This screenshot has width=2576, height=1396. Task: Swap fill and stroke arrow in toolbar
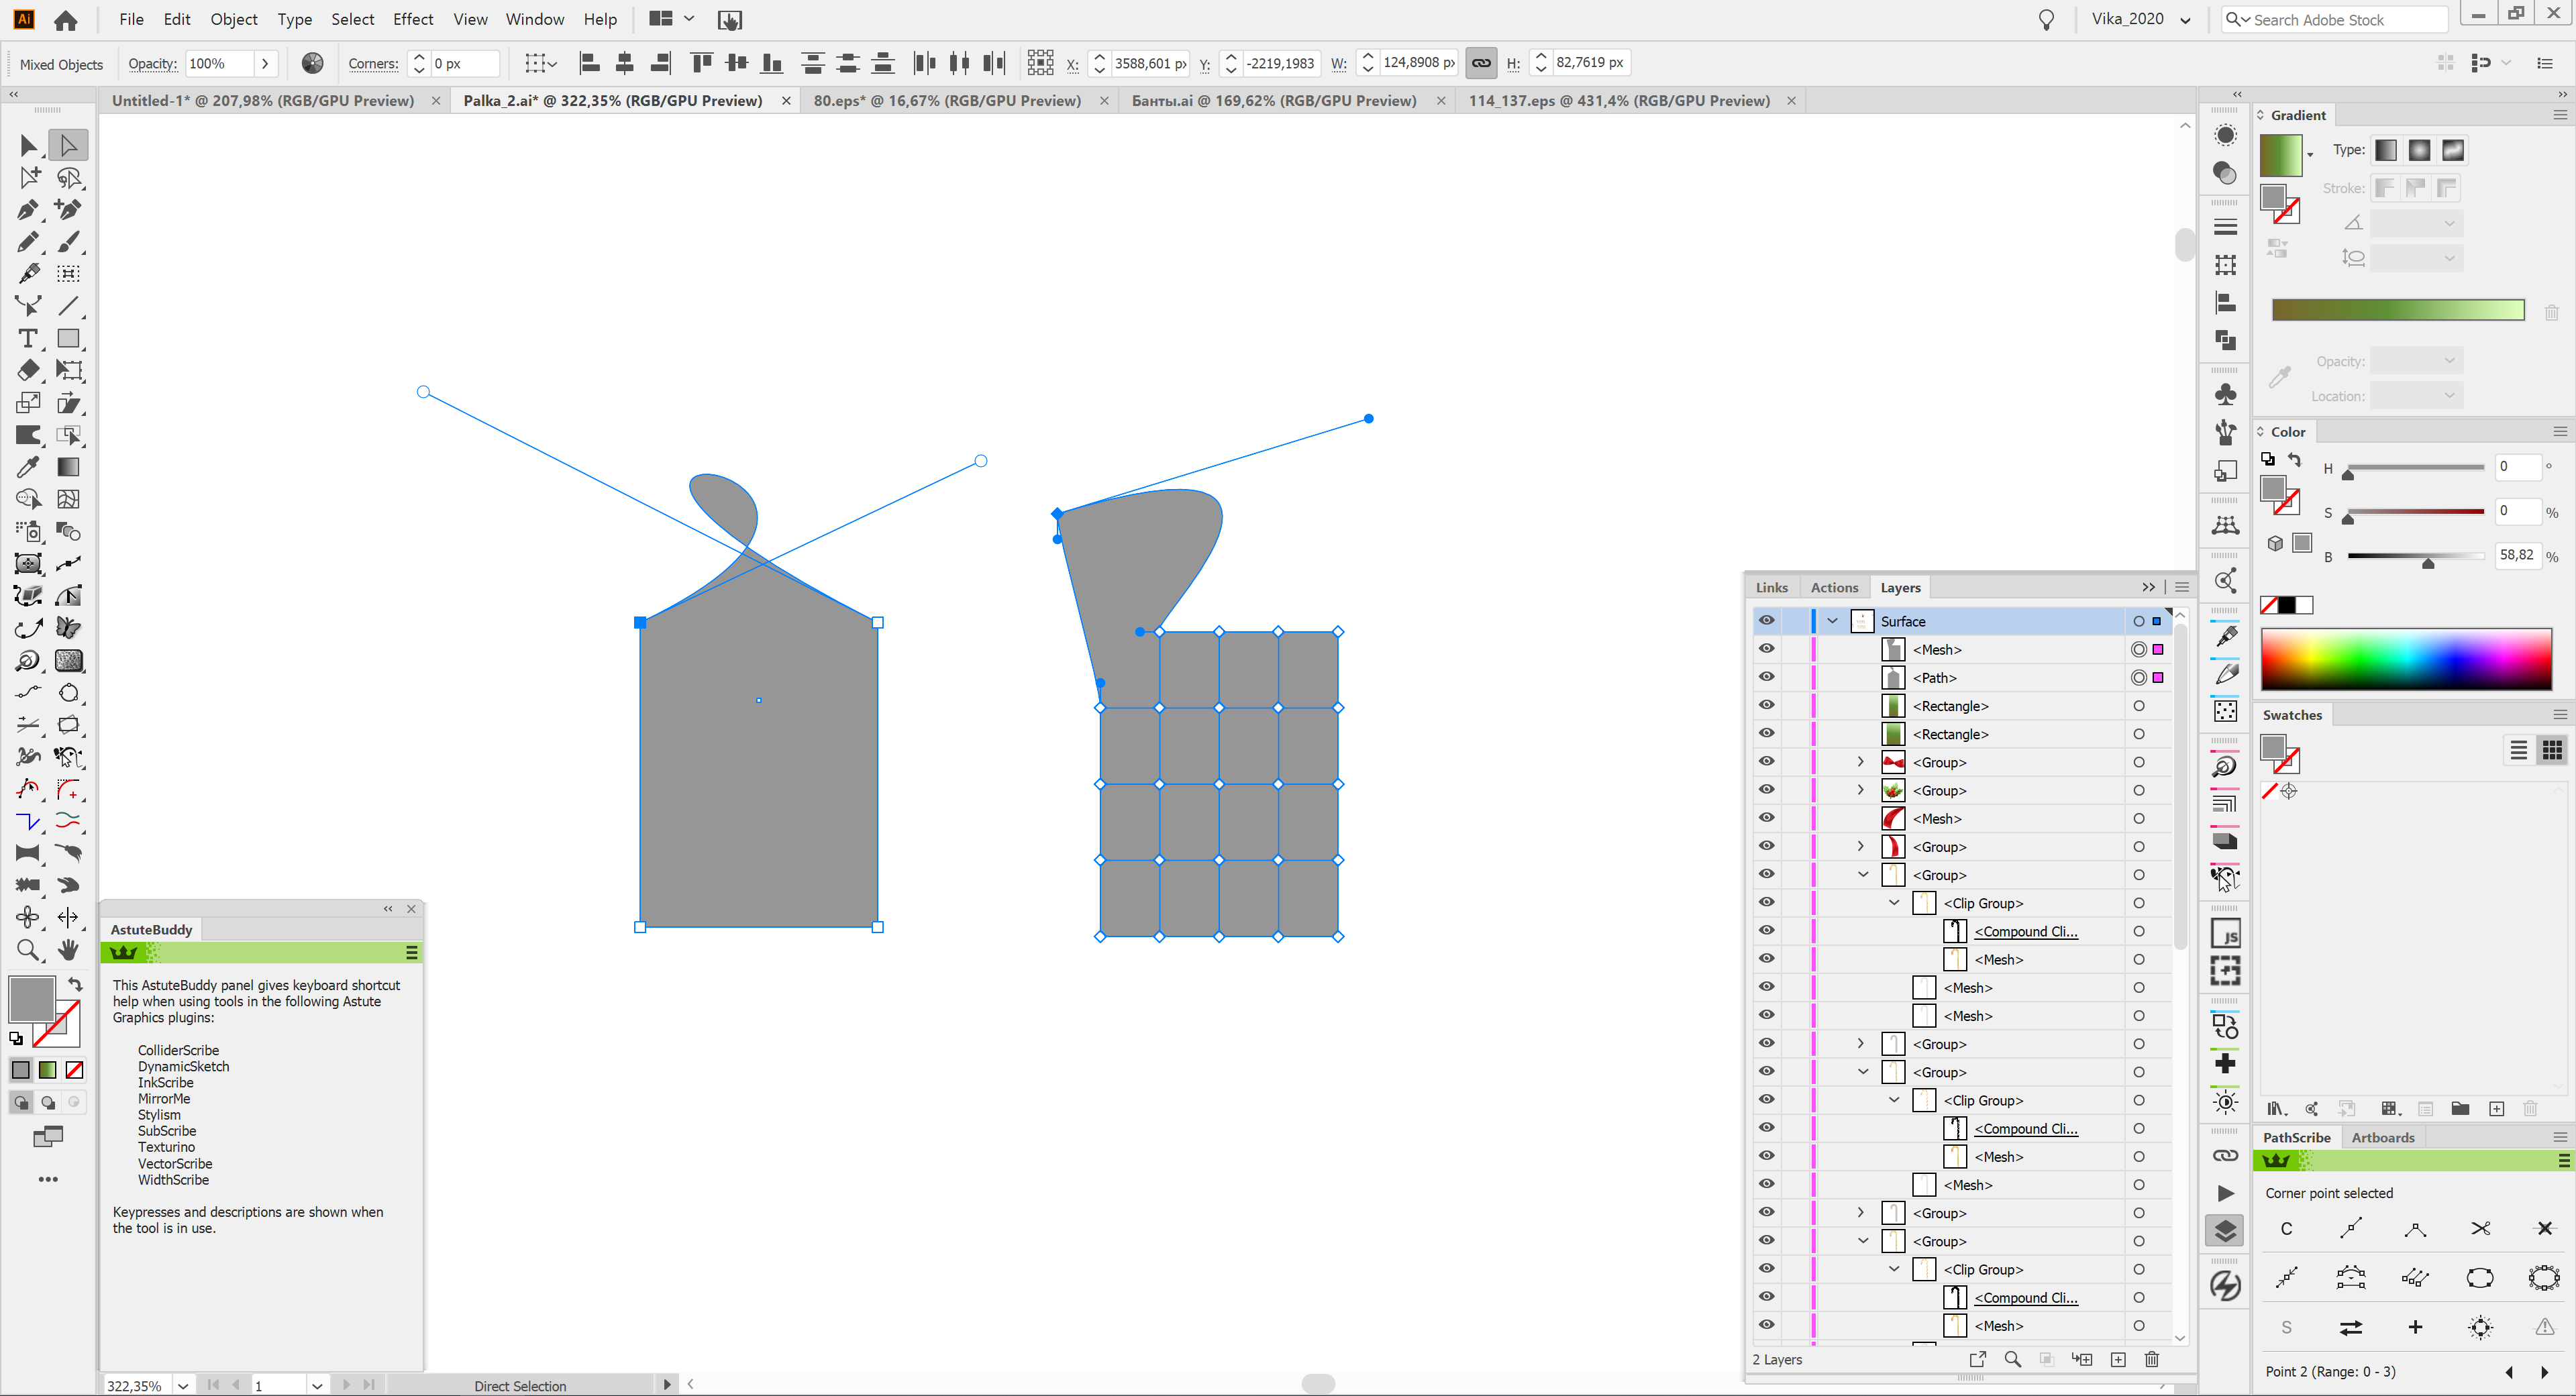click(75, 985)
